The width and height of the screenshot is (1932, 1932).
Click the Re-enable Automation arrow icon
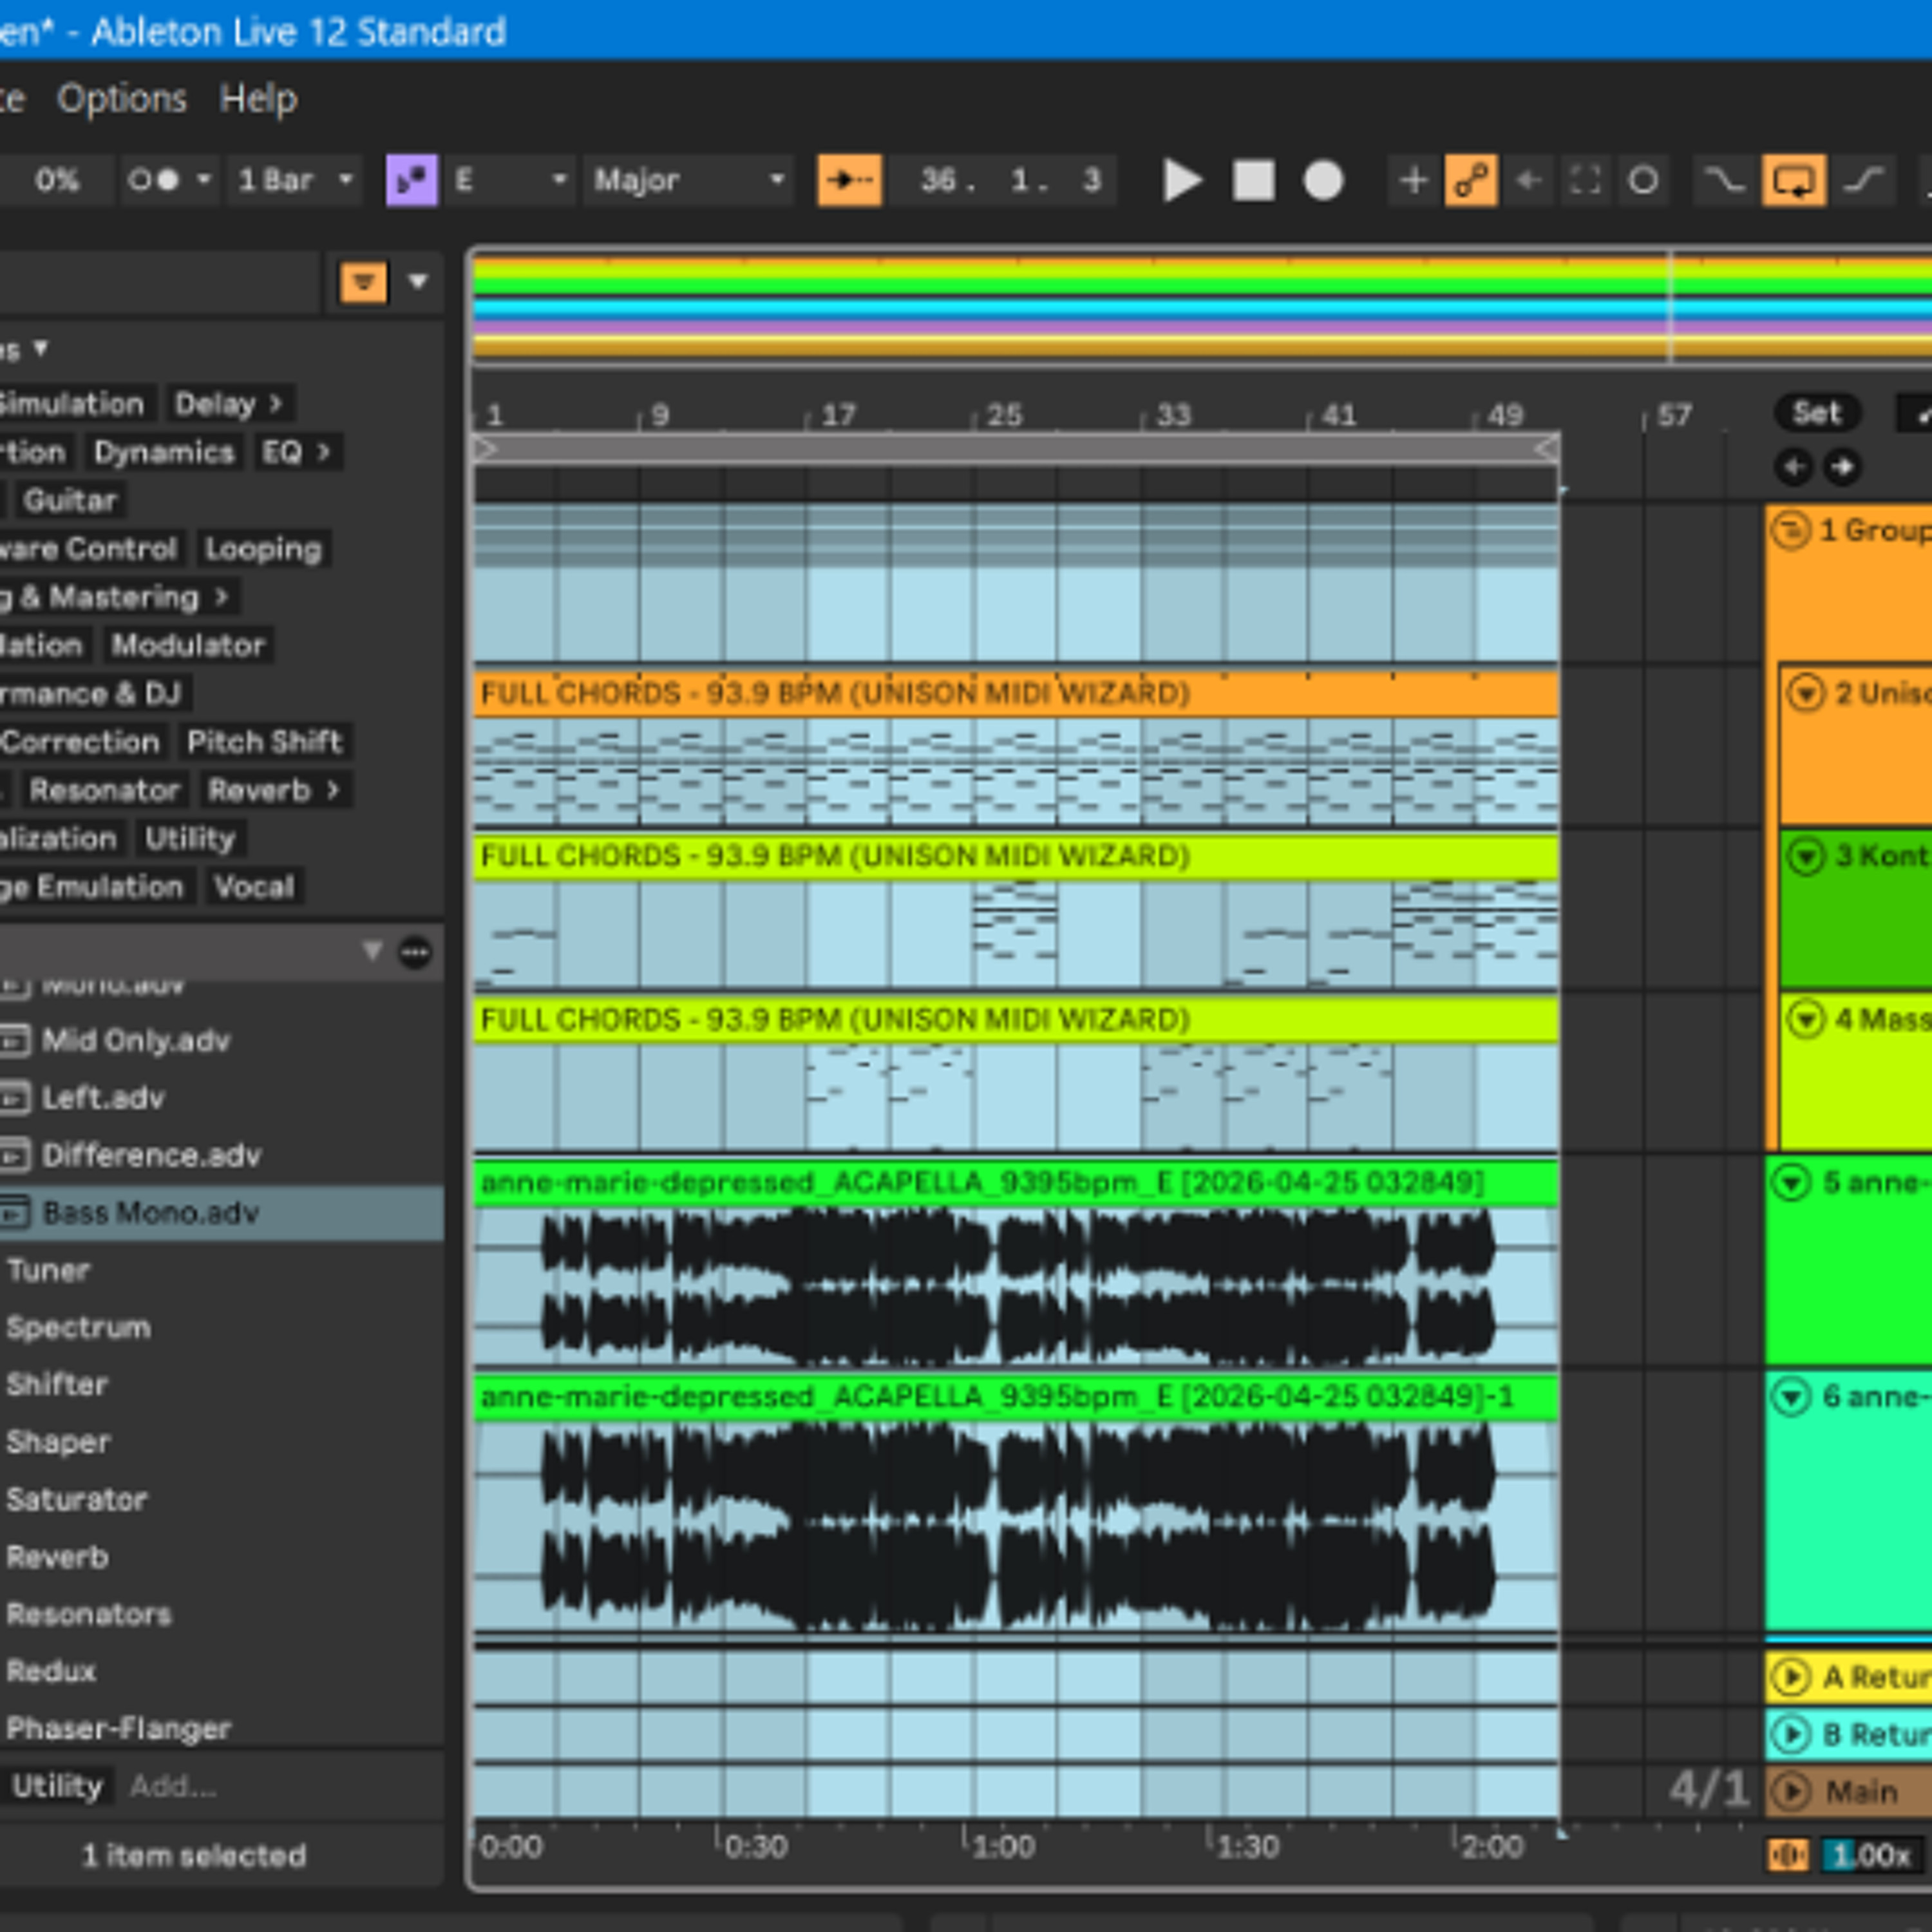point(1528,181)
